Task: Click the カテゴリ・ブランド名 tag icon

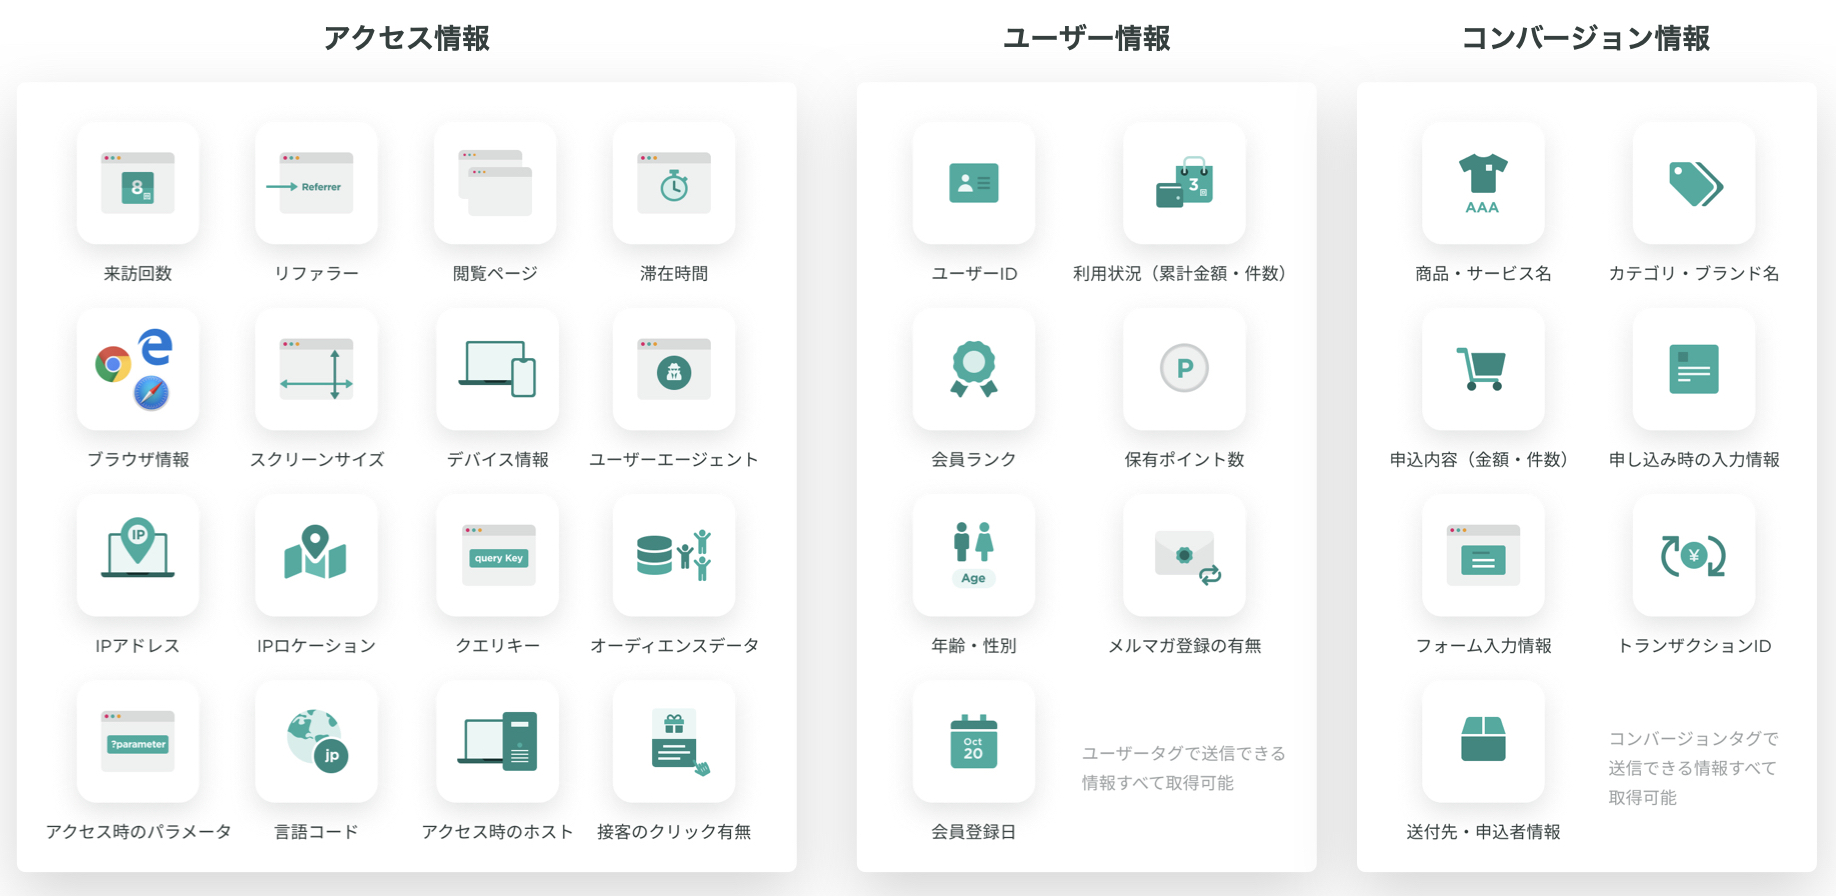Action: (1694, 184)
